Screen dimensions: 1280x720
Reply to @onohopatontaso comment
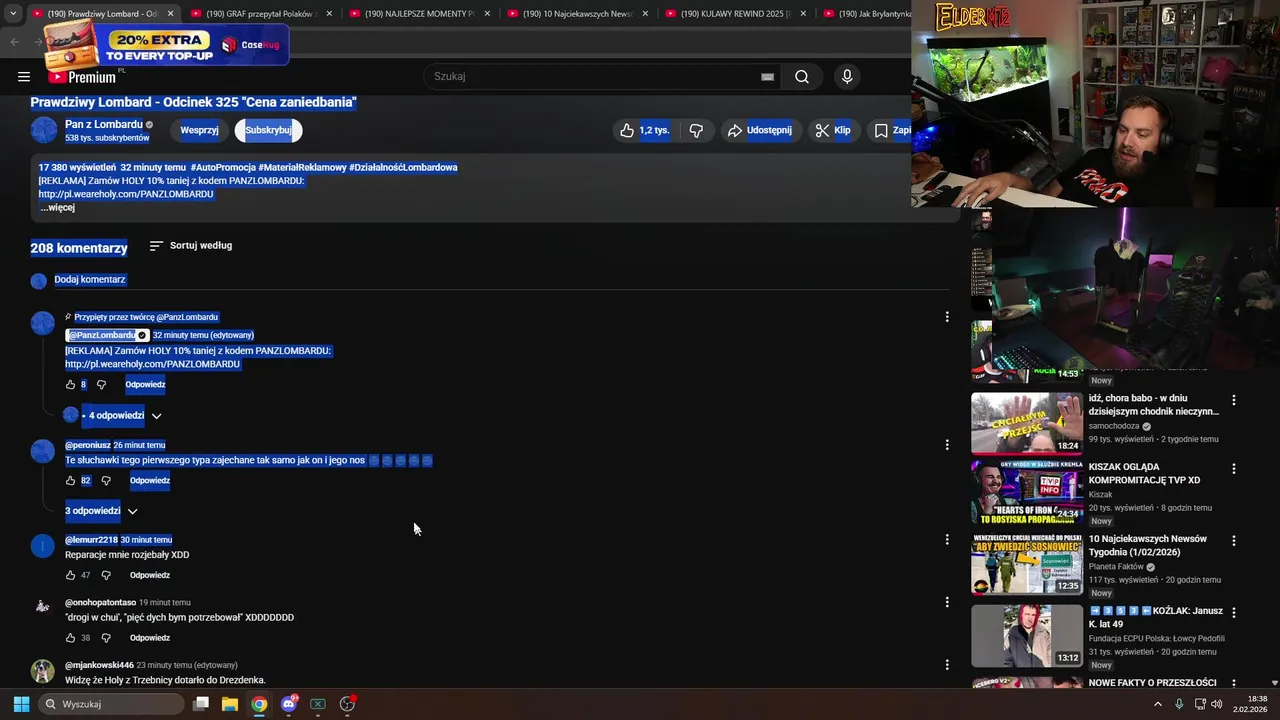150,638
